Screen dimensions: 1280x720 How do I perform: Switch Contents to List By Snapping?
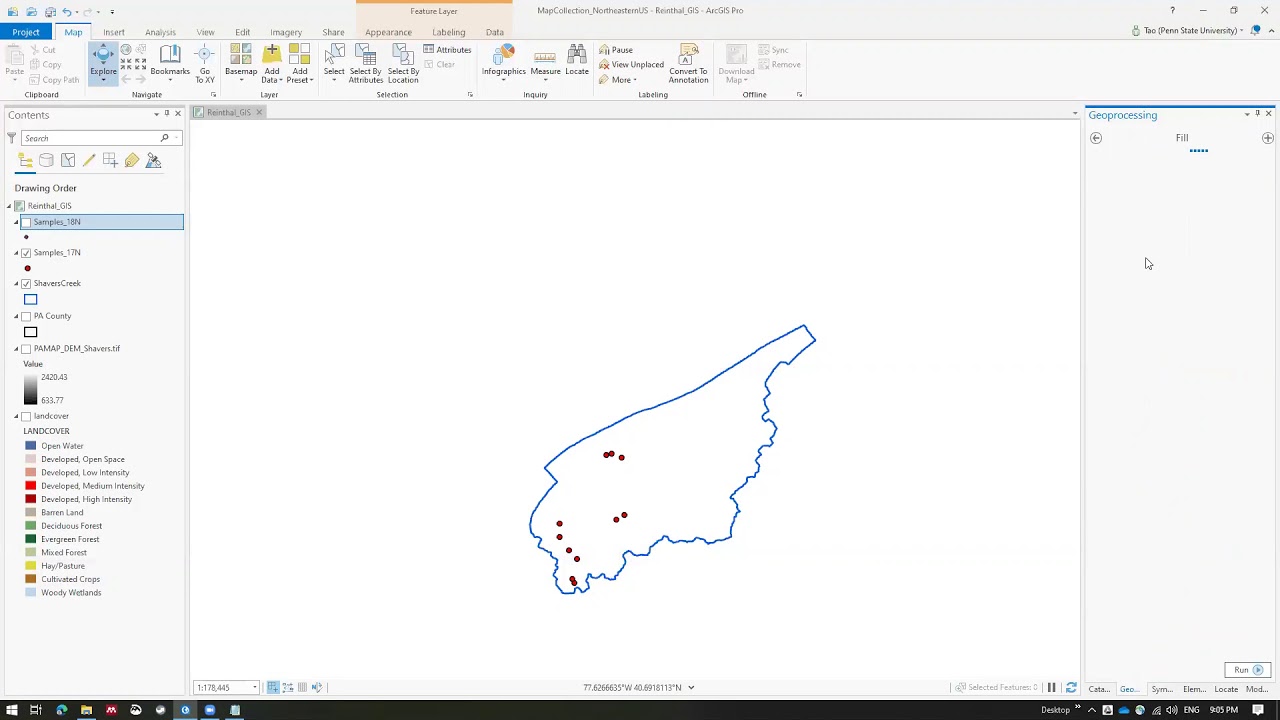pos(110,160)
